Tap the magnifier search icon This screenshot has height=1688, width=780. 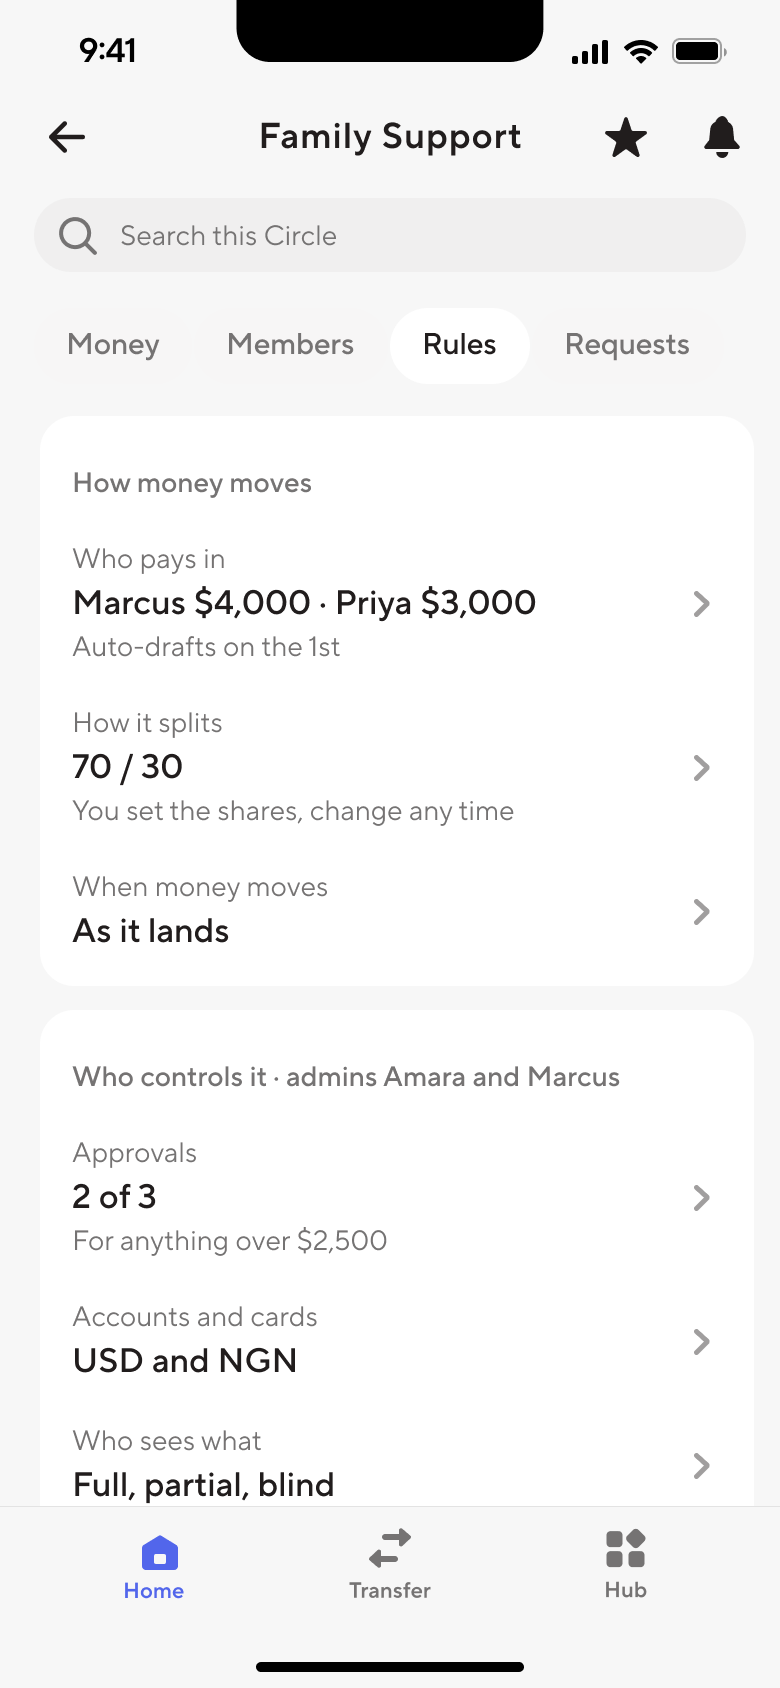pyautogui.click(x=78, y=236)
